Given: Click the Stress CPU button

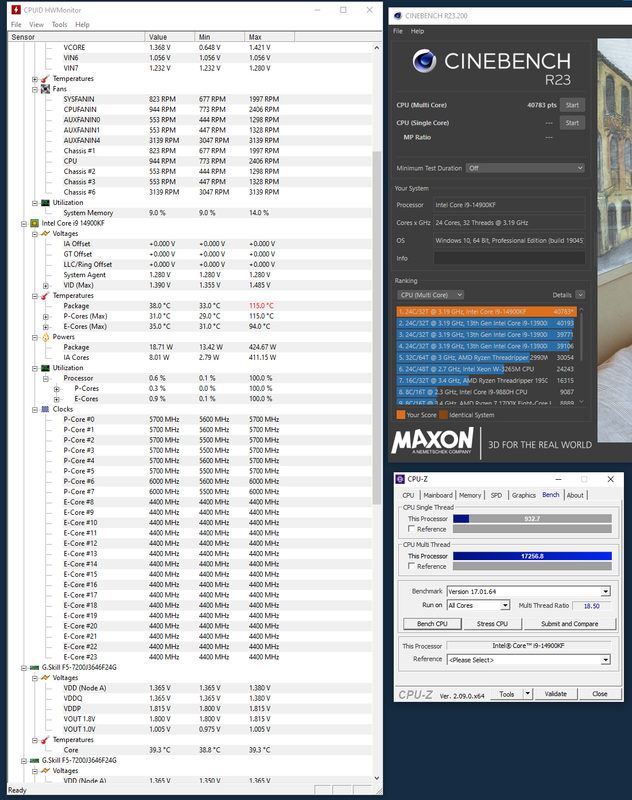Looking at the screenshot, I should click(x=492, y=623).
